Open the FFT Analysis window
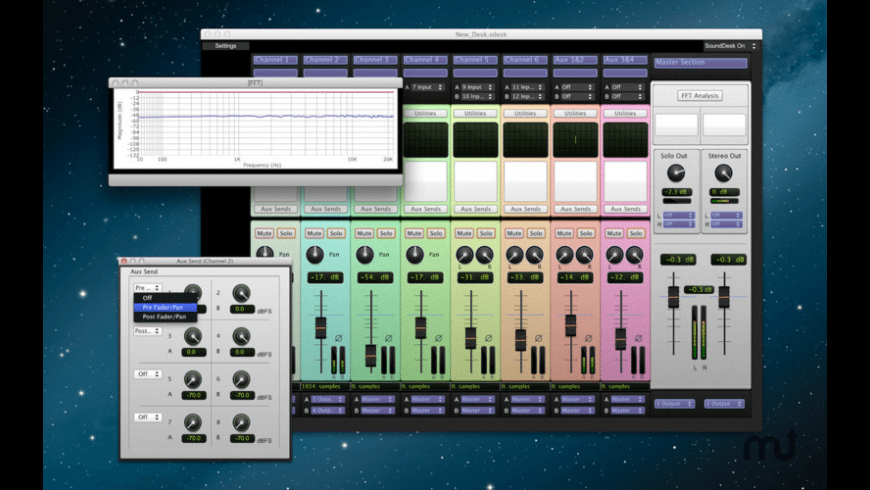This screenshot has height=490, width=870. click(700, 96)
